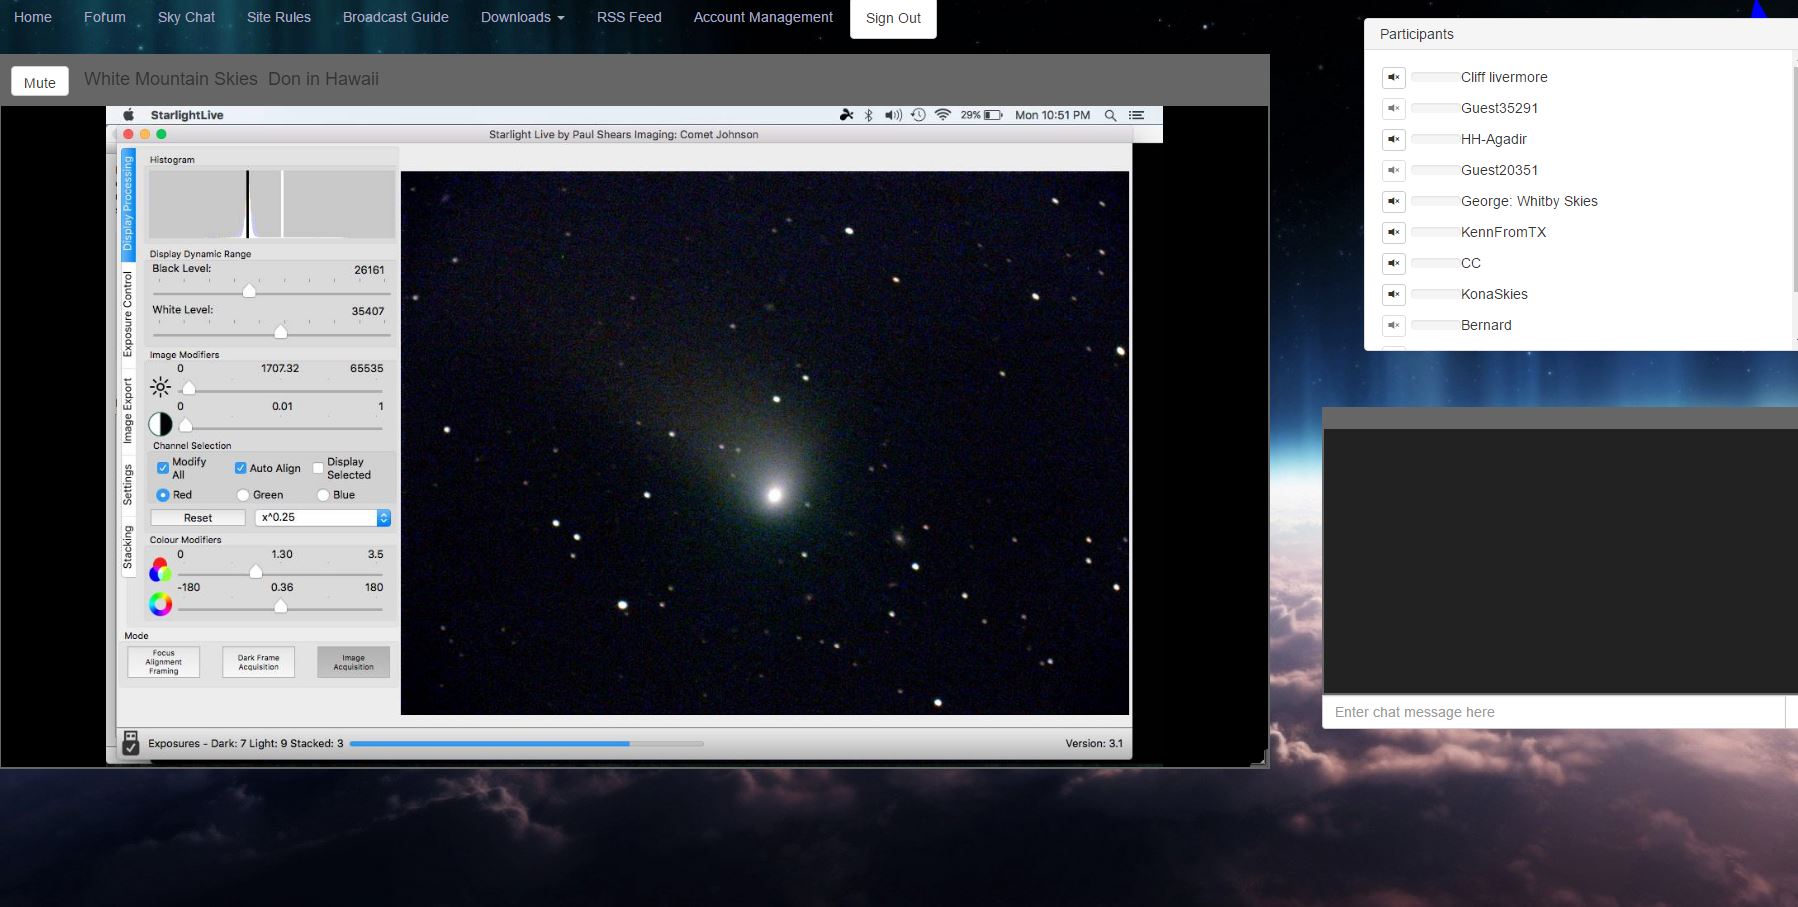The height and width of the screenshot is (907, 1798).
Task: Click the Participants list scrollbar
Action: click(x=1795, y=180)
